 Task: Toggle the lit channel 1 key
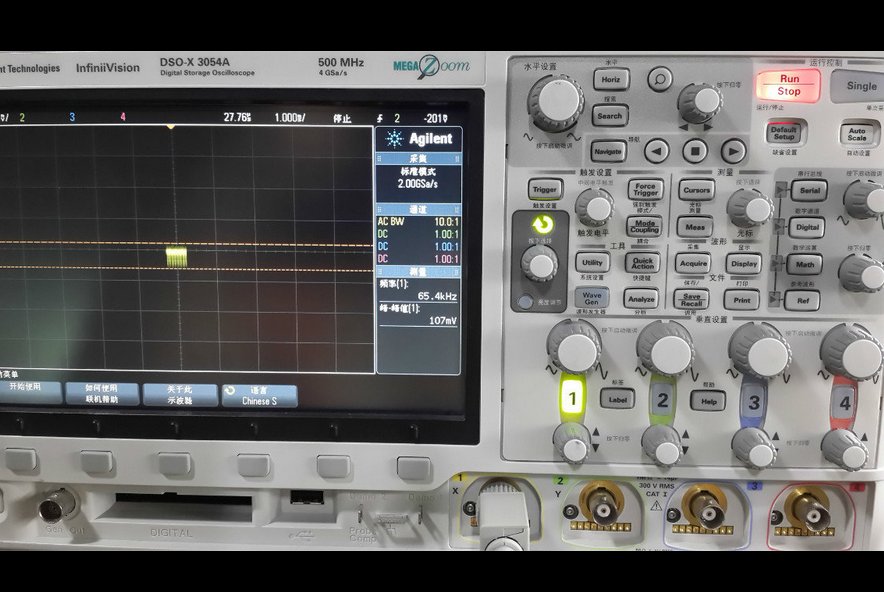(573, 398)
